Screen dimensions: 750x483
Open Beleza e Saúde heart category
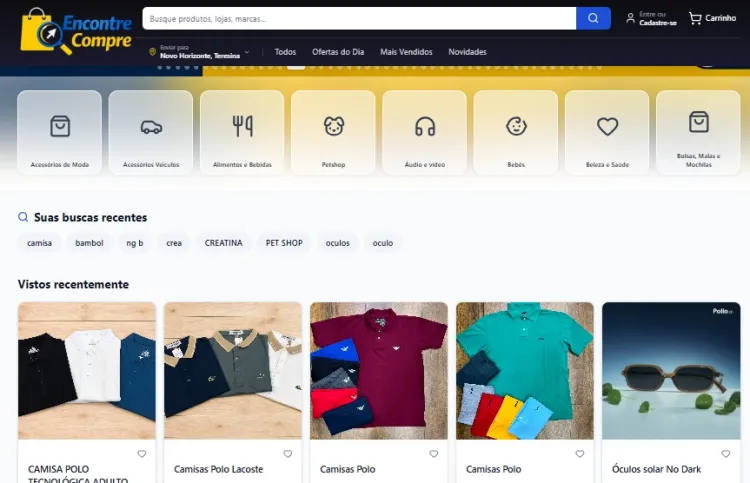tap(607, 132)
